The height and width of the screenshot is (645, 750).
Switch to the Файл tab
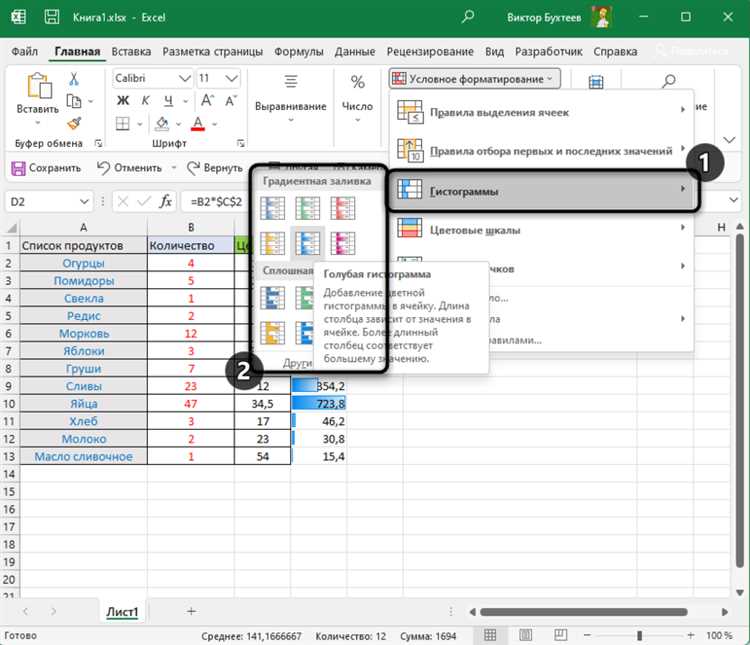click(24, 51)
